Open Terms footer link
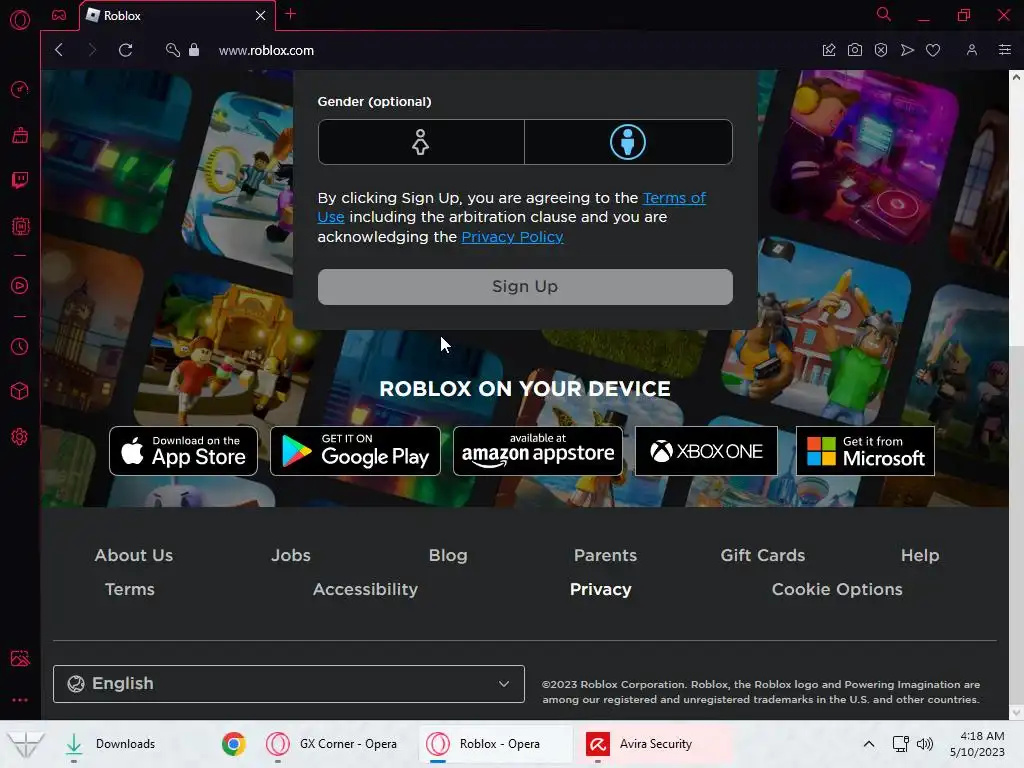The height and width of the screenshot is (768, 1024). pos(130,589)
